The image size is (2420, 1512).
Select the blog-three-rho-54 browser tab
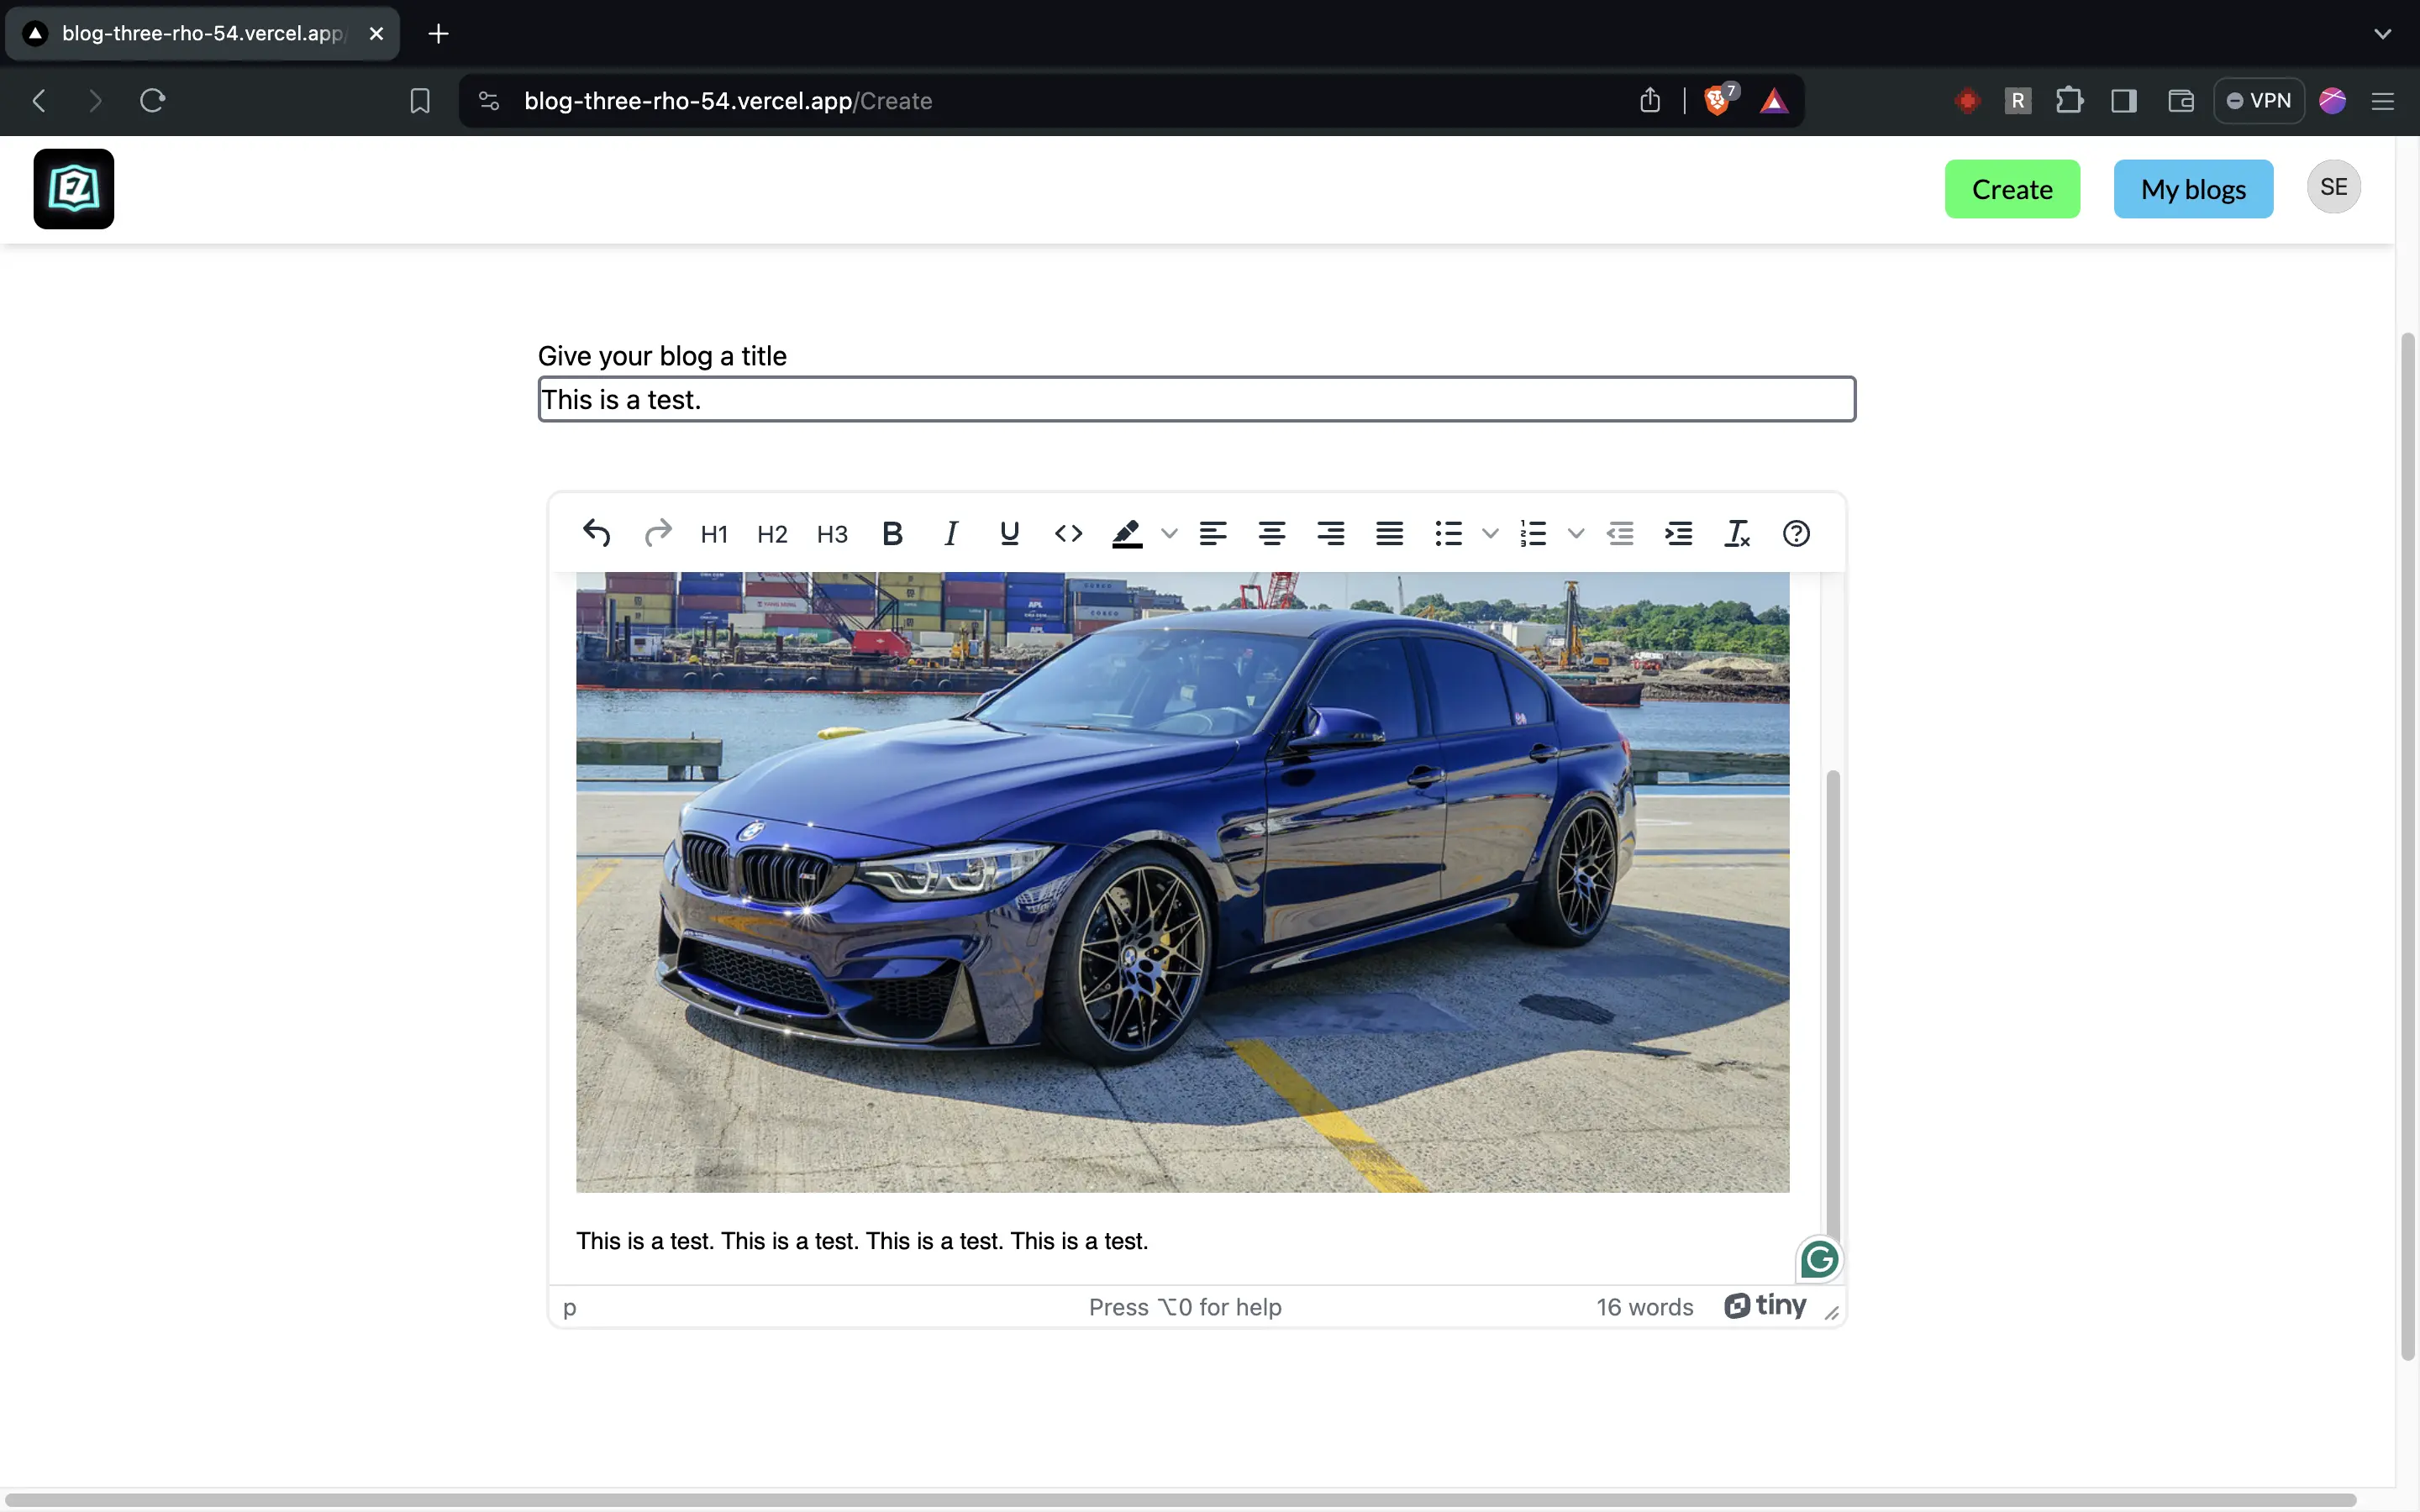202,33
